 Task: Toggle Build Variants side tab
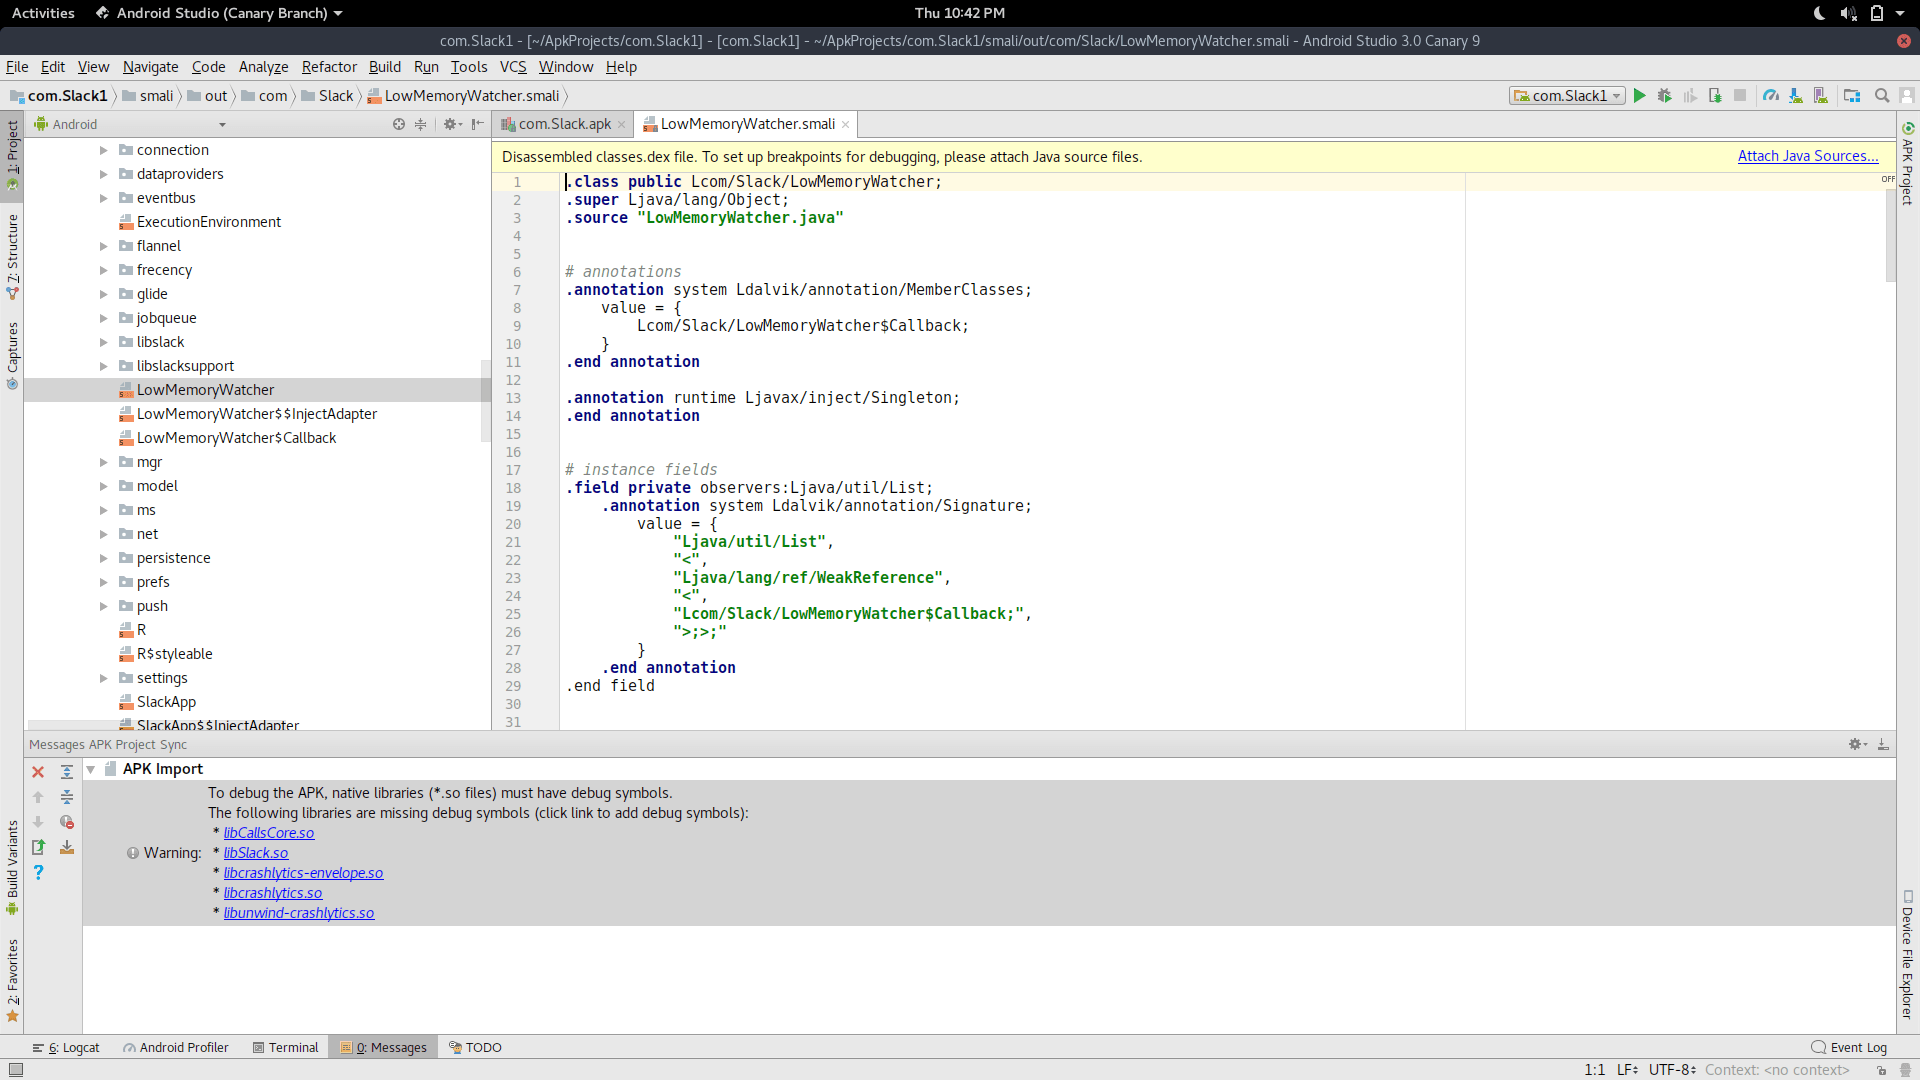12,867
